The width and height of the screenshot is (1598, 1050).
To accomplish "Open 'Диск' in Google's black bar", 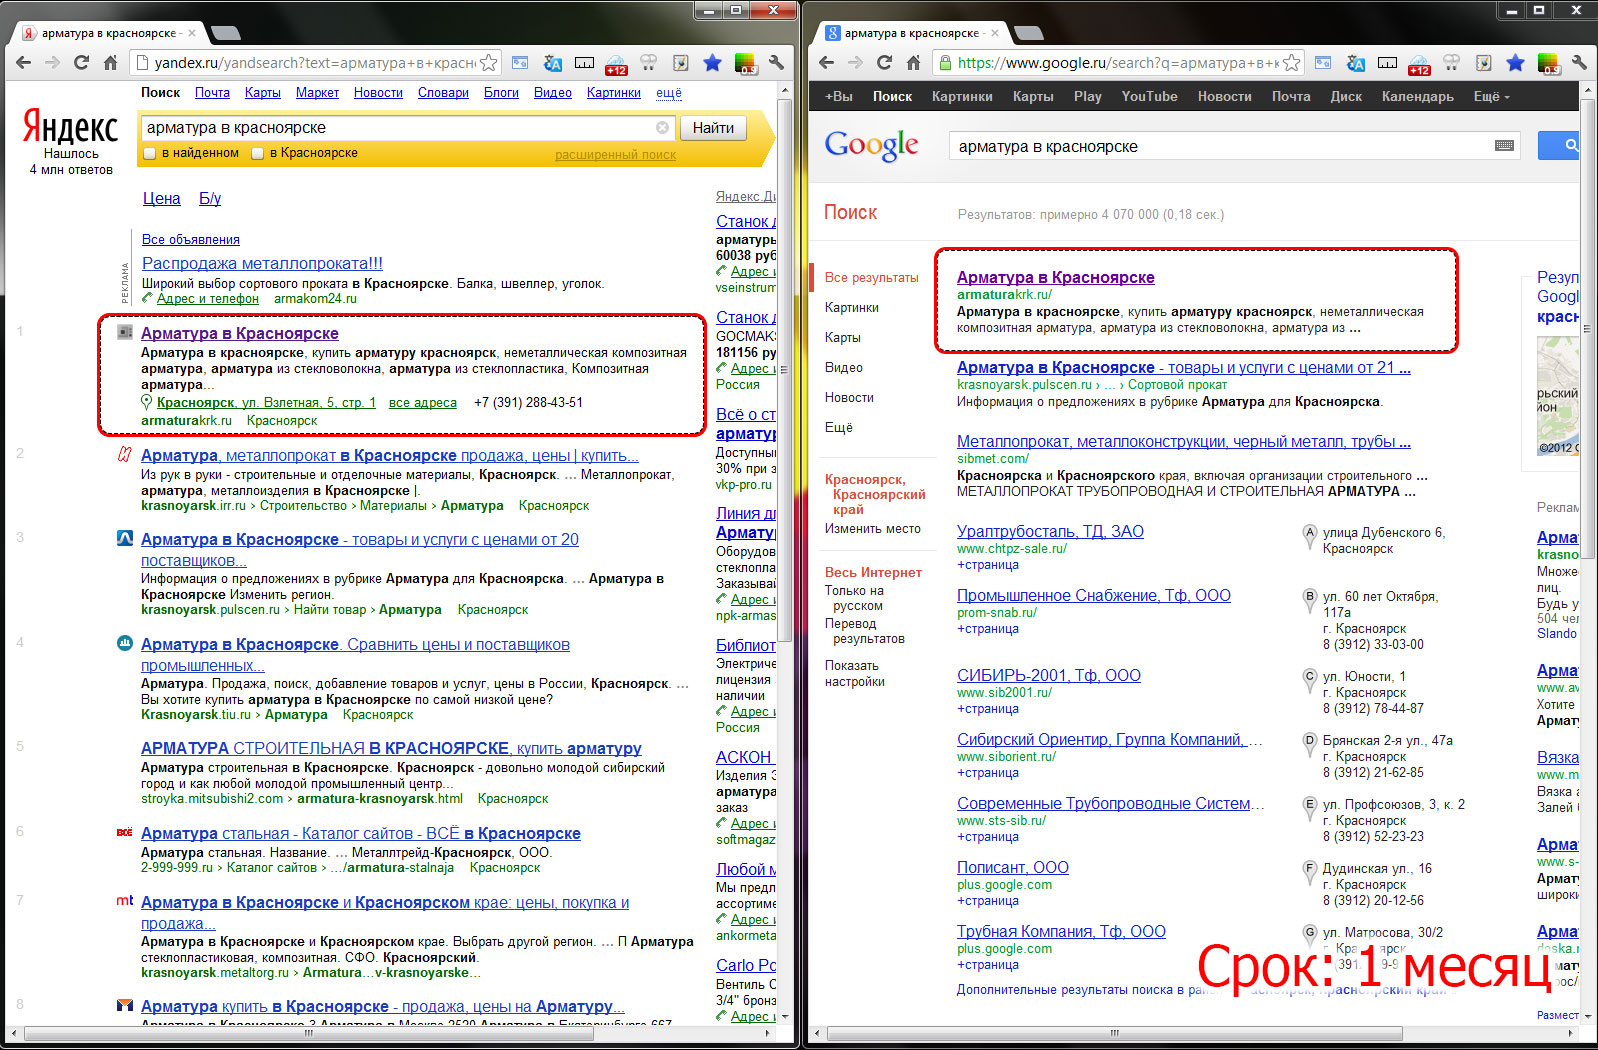I will (x=1346, y=96).
